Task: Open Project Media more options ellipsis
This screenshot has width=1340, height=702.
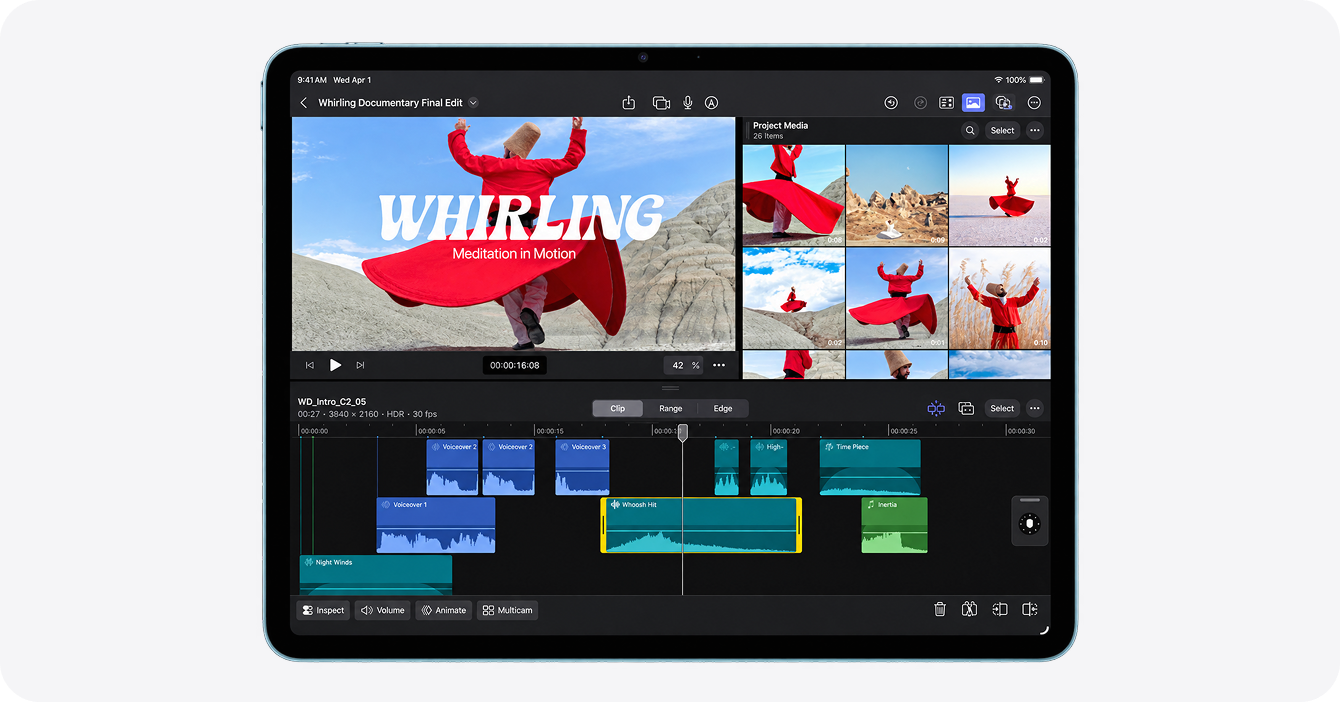Action: pos(1034,130)
